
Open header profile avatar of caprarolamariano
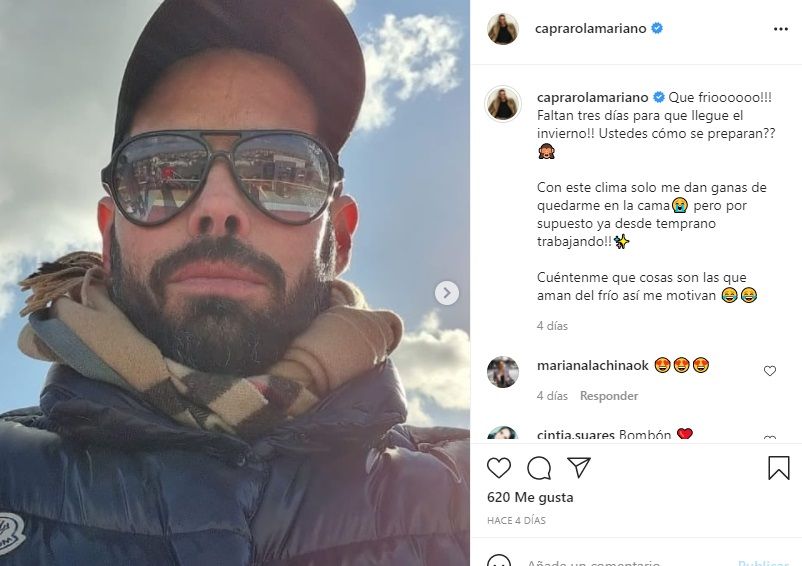503,29
